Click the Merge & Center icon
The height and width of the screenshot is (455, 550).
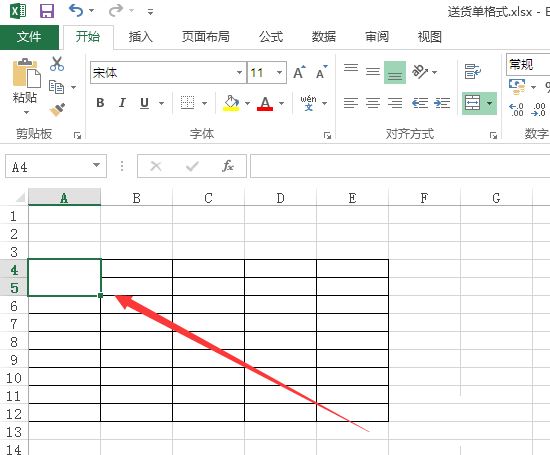472,103
